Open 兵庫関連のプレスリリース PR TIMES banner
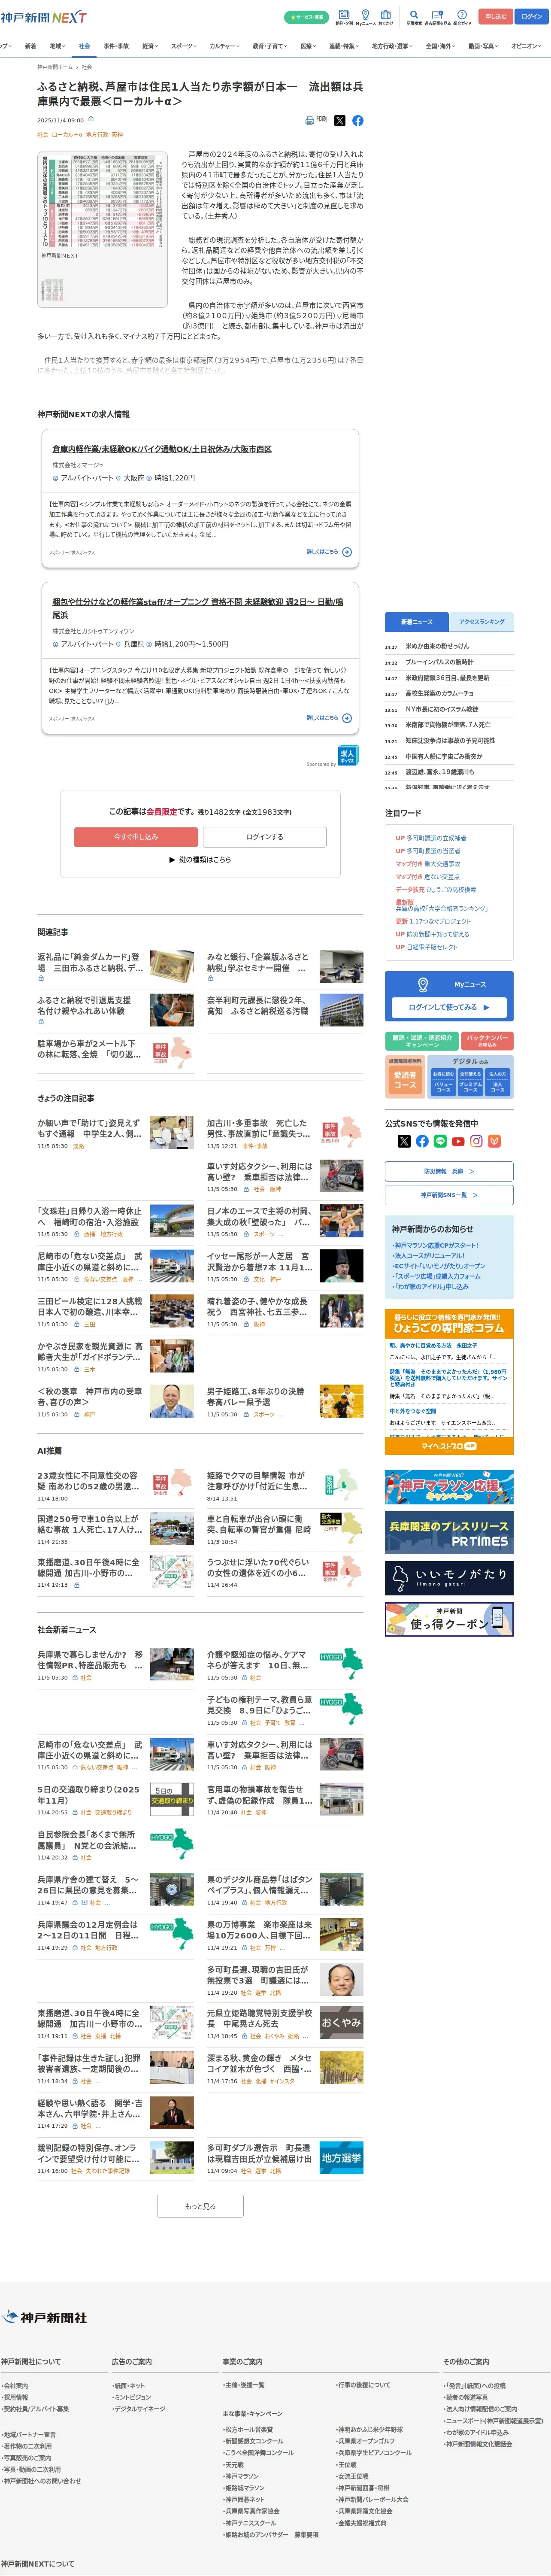Screen dimensions: 551x2576 point(449,1533)
